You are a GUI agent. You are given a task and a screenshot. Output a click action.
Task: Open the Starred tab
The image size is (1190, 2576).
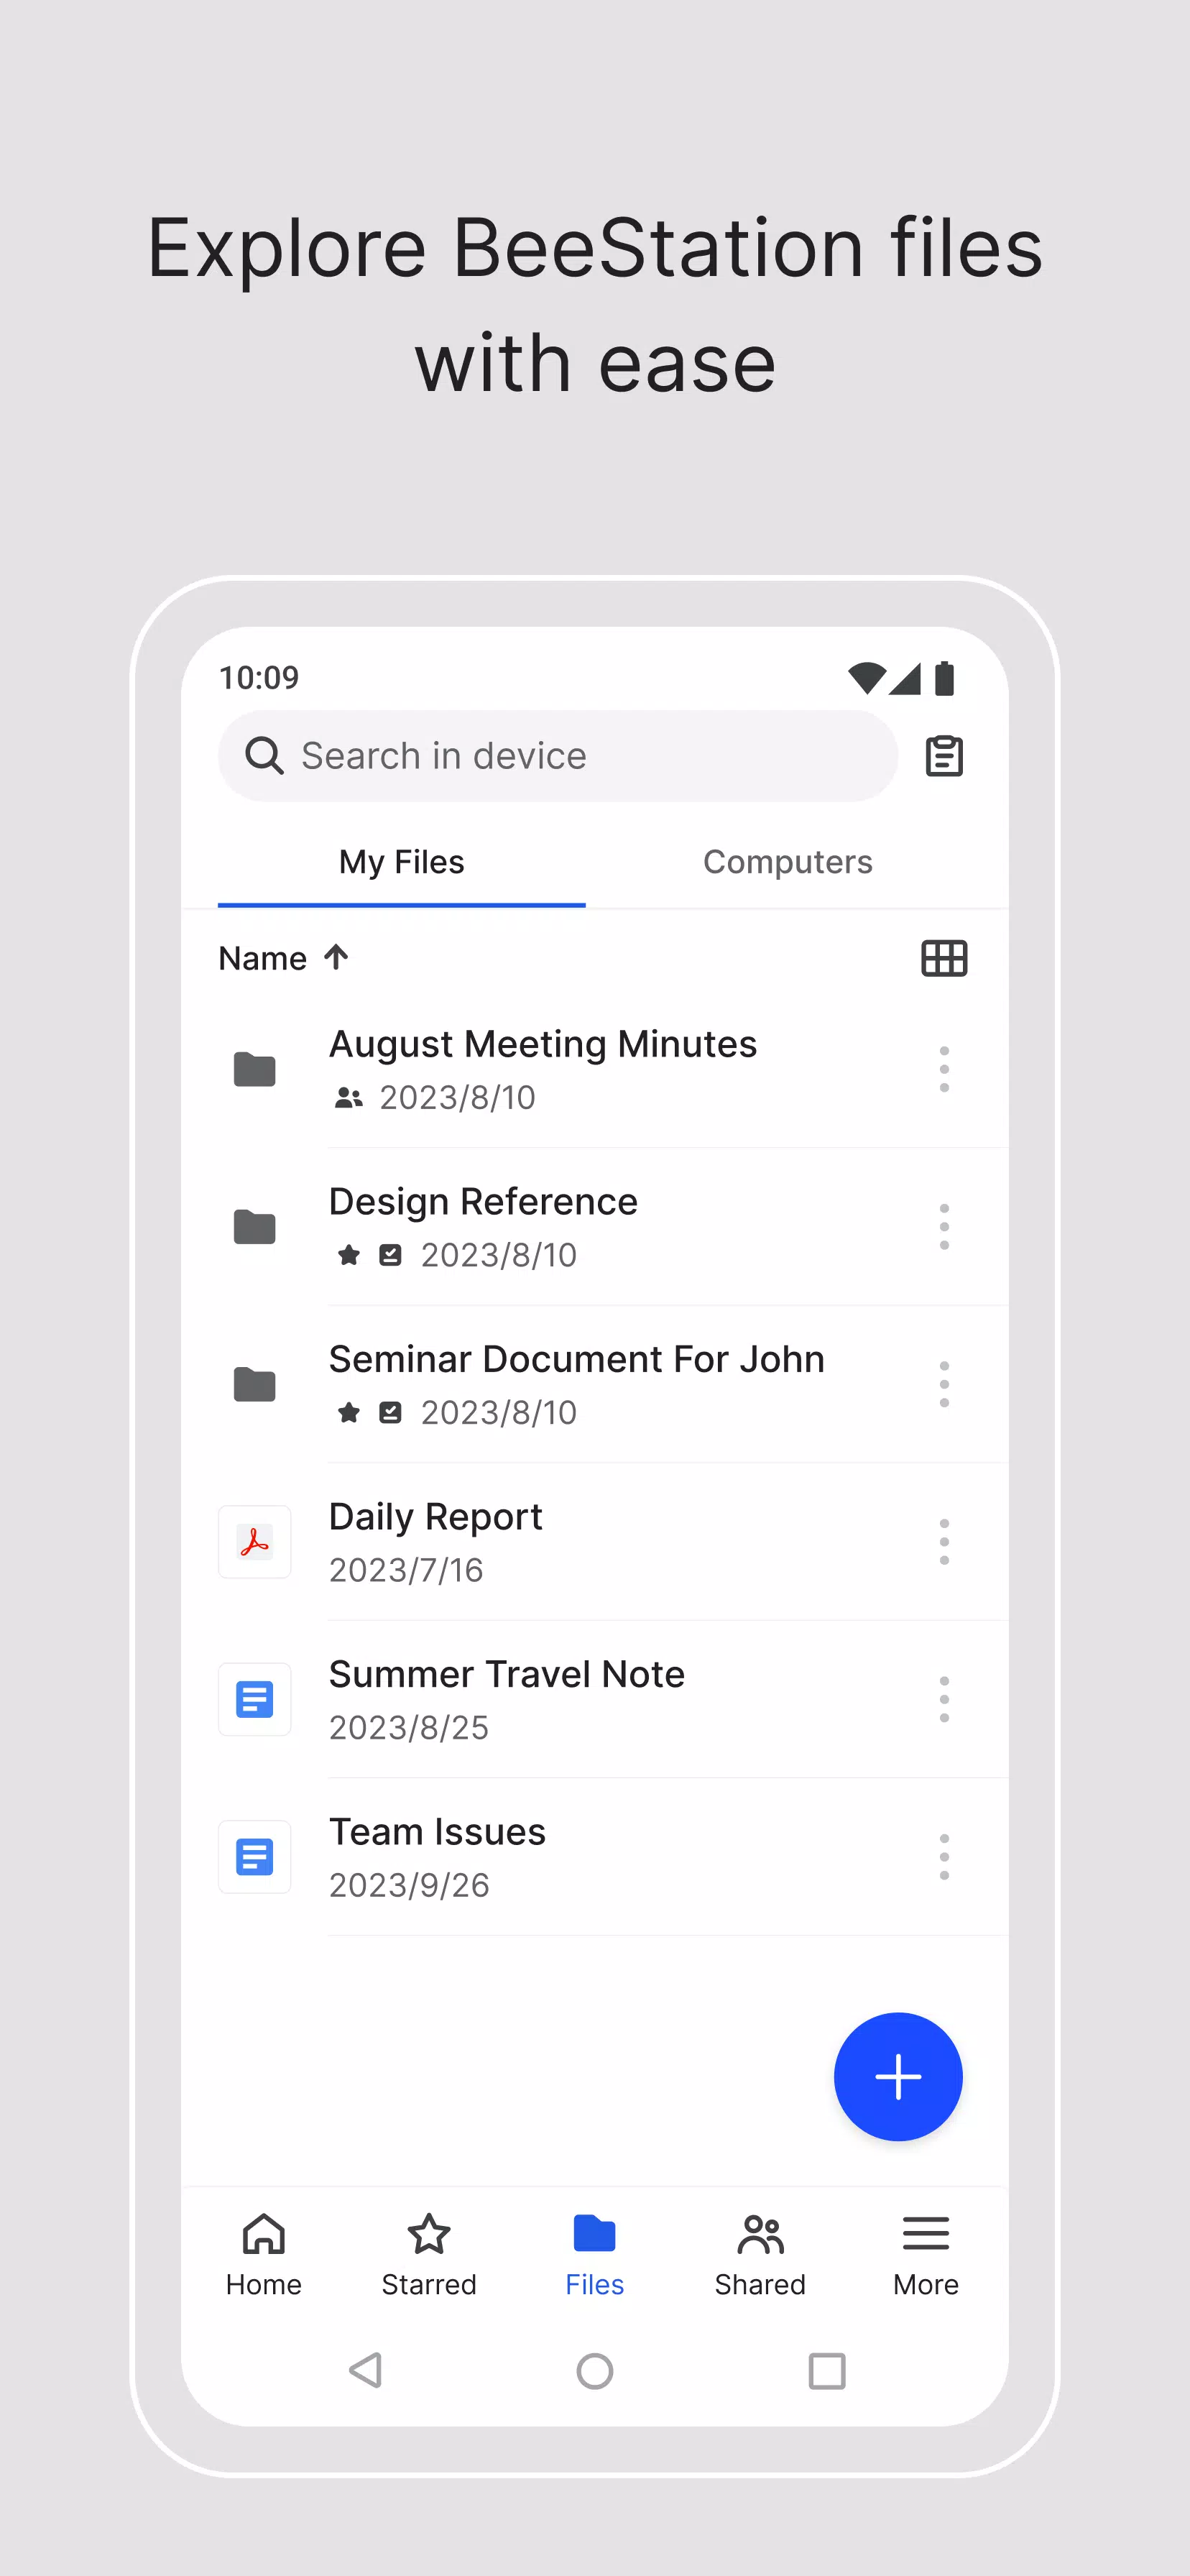pos(429,2256)
